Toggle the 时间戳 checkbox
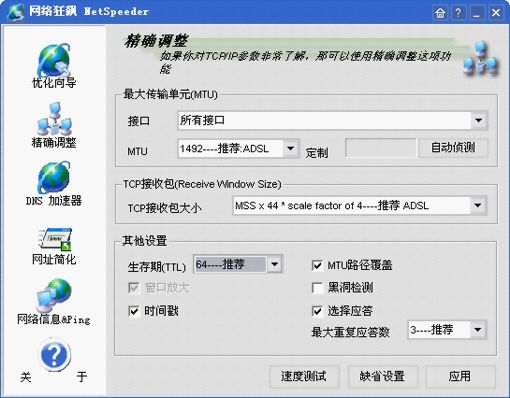Image resolution: width=510 pixels, height=398 pixels. pyautogui.click(x=134, y=311)
